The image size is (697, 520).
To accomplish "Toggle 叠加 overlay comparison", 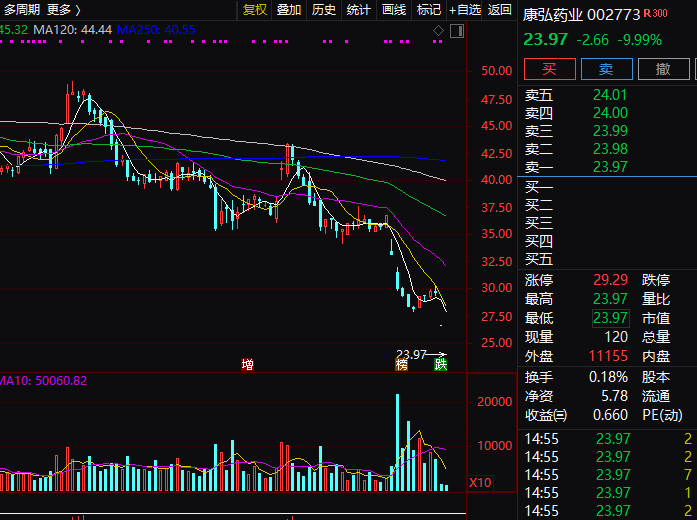I will coord(289,10).
